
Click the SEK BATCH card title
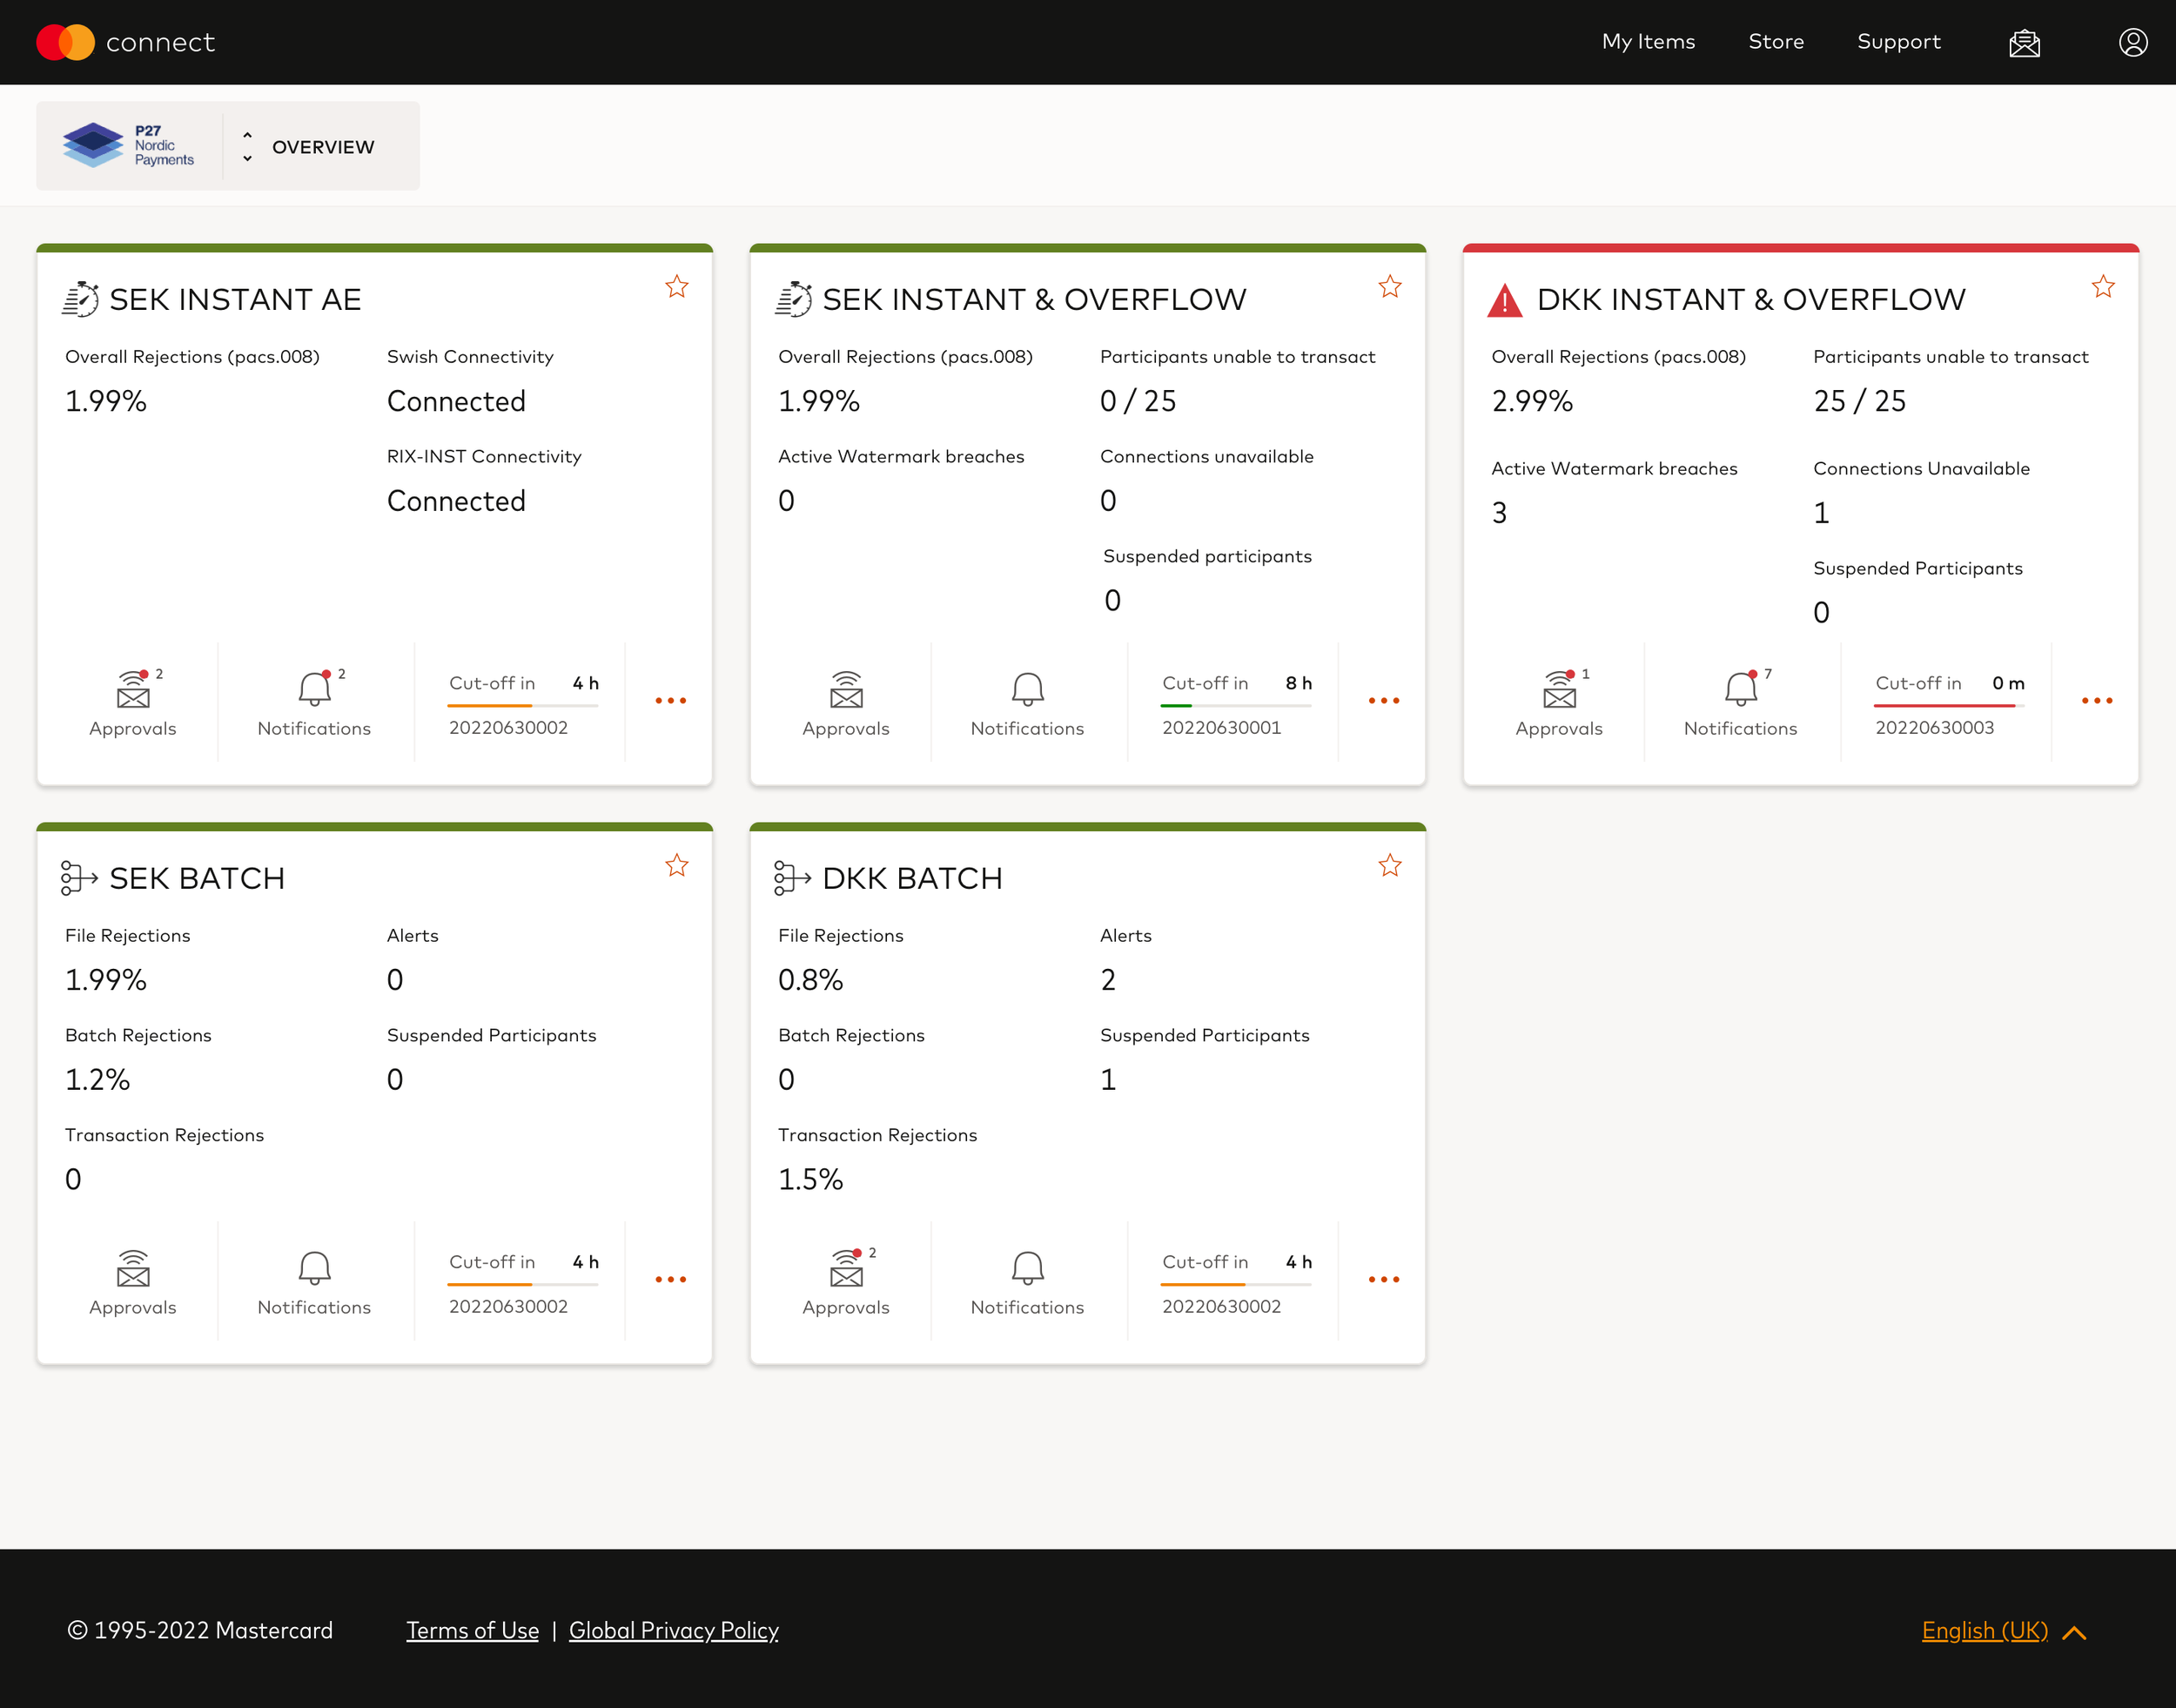[197, 879]
